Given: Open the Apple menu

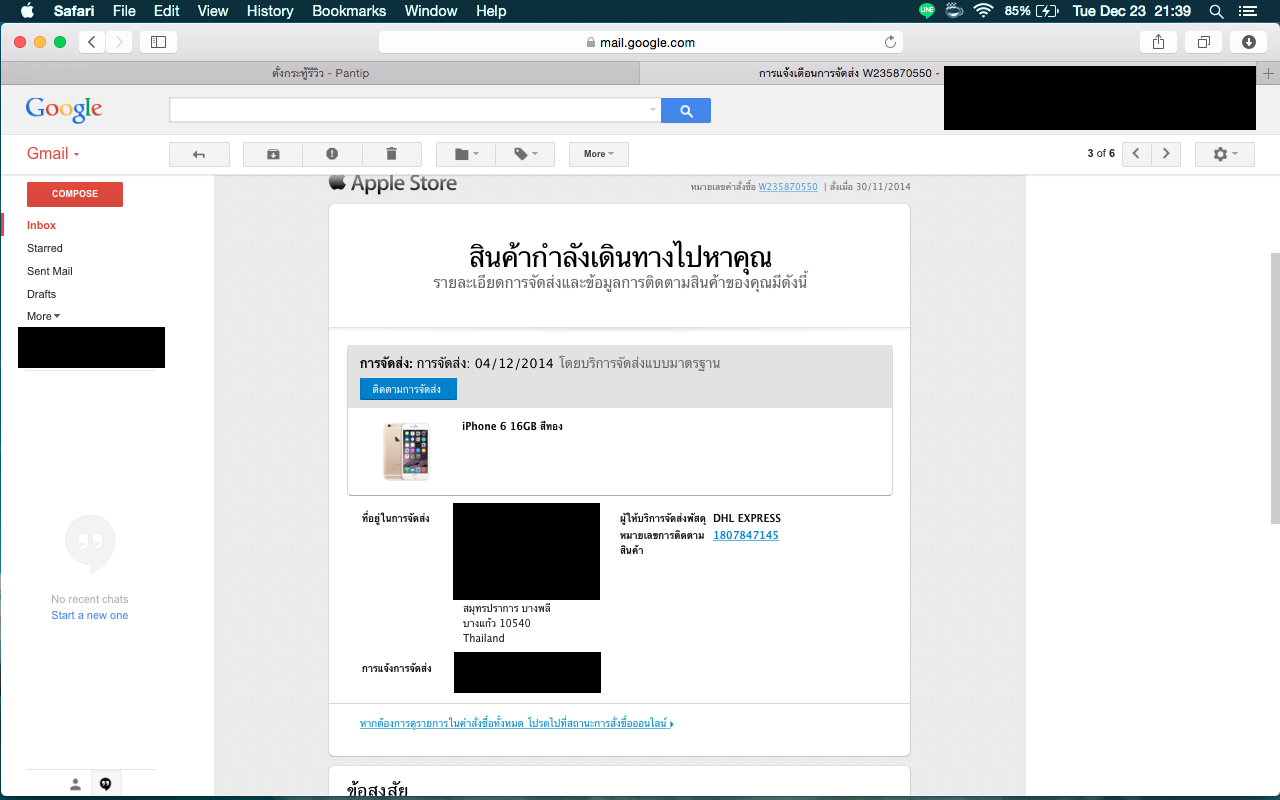Looking at the screenshot, I should (27, 11).
